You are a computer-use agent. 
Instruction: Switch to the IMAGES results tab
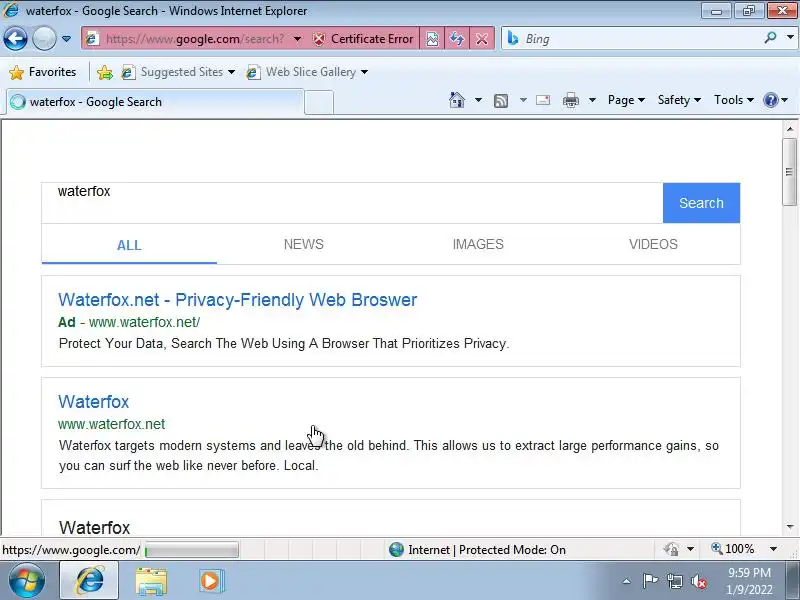click(478, 244)
